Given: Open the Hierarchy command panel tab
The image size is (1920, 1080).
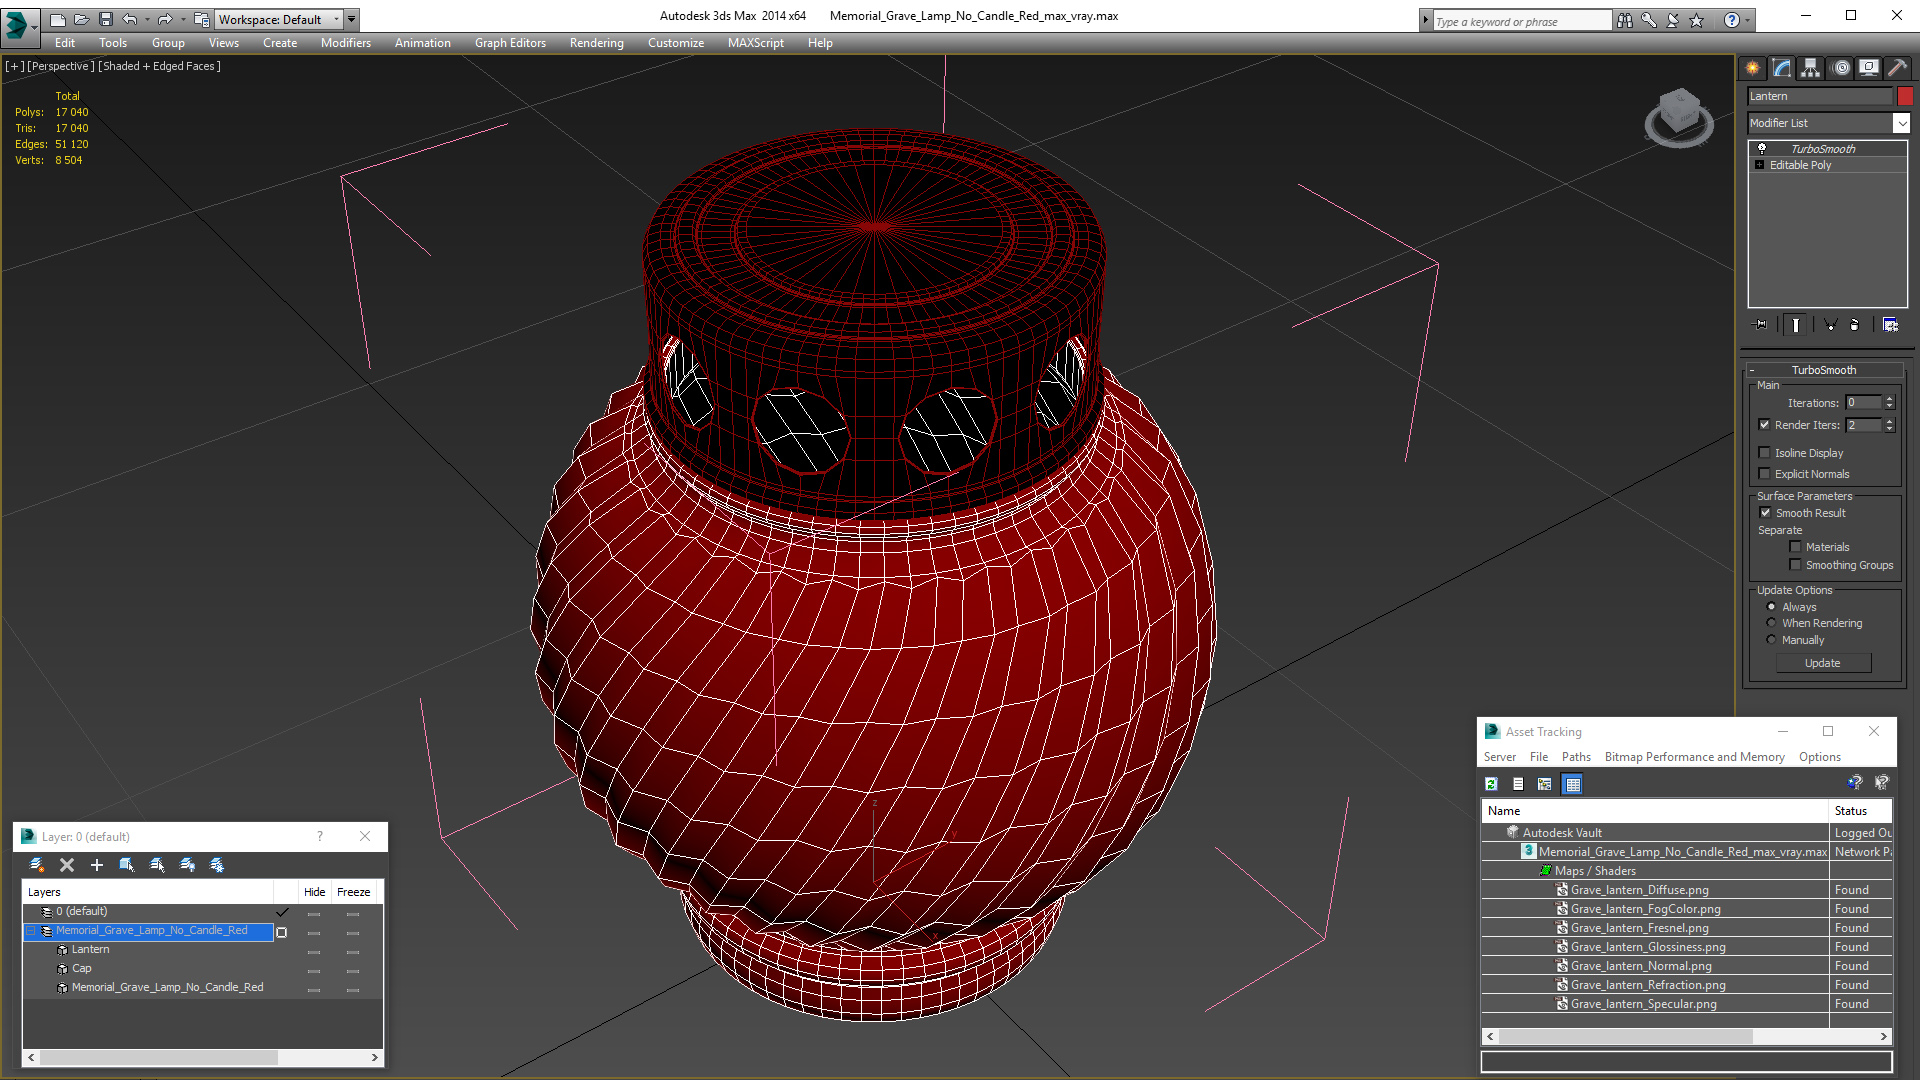Looking at the screenshot, I should pyautogui.click(x=1810, y=68).
